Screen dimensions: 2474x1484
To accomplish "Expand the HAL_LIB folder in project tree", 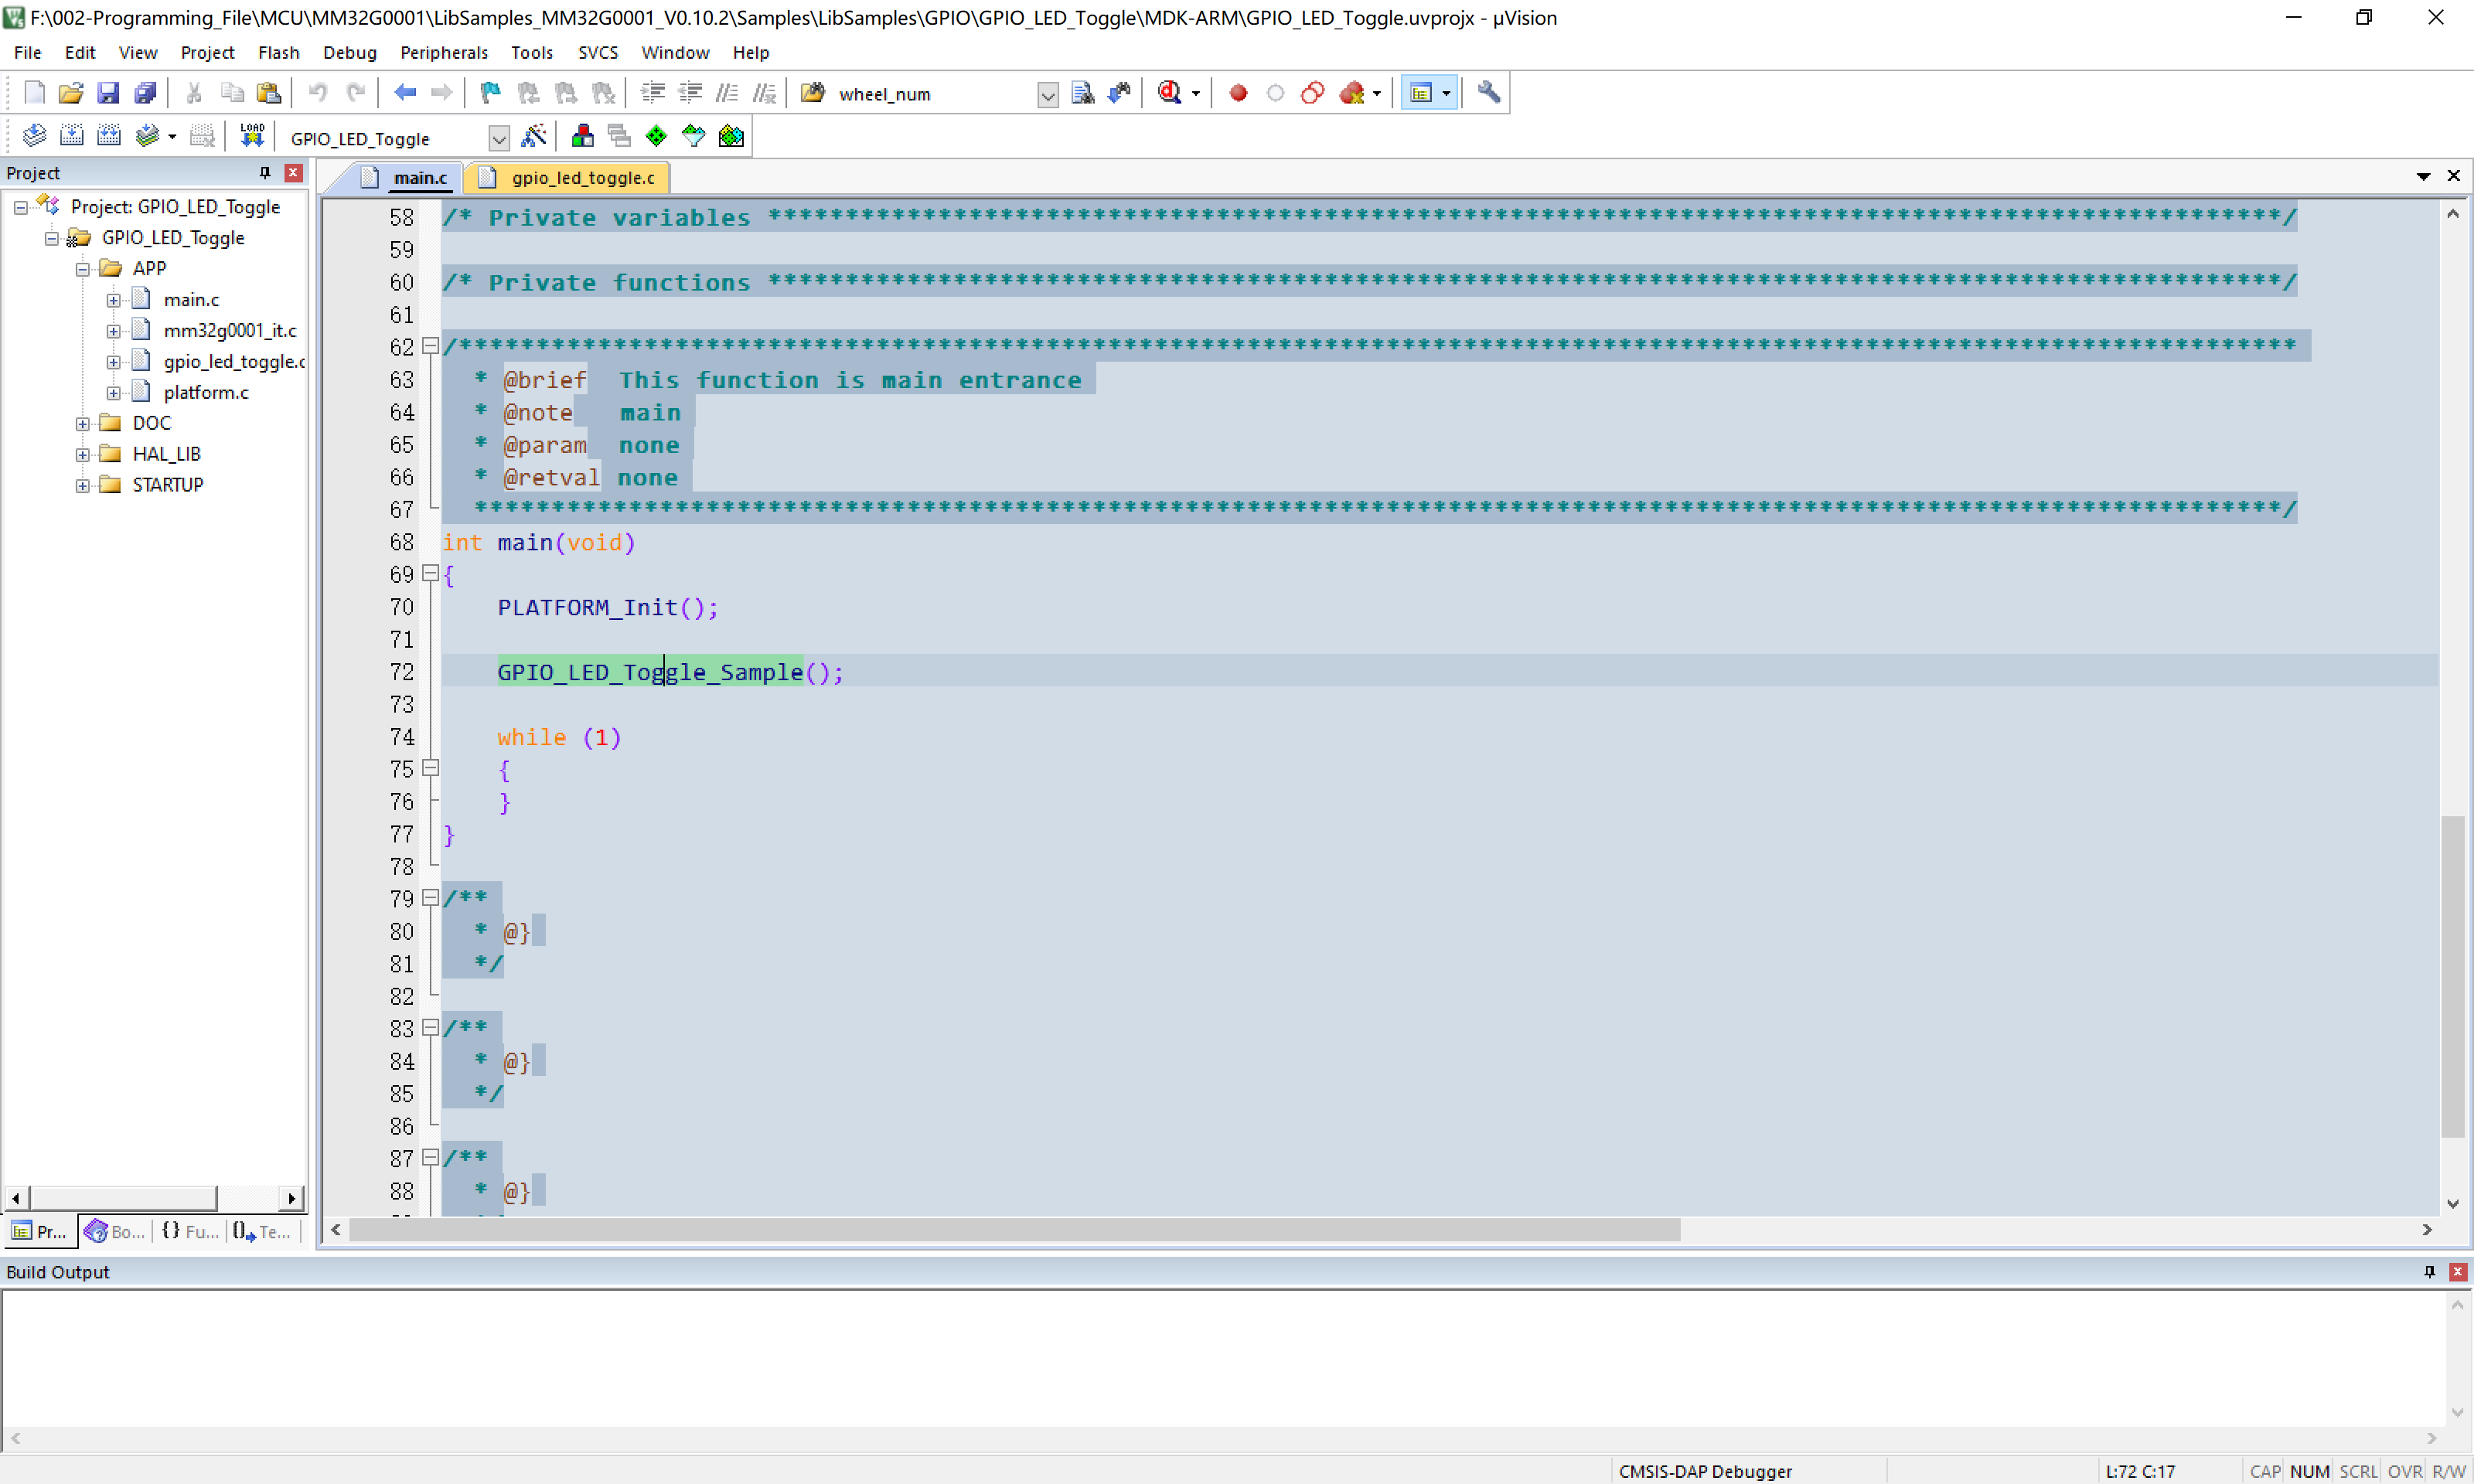I will coord(83,454).
